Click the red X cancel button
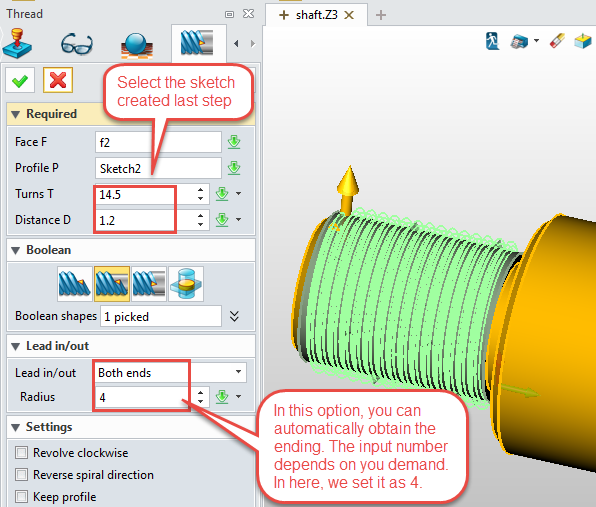Image resolution: width=596 pixels, height=507 pixels. click(x=58, y=81)
